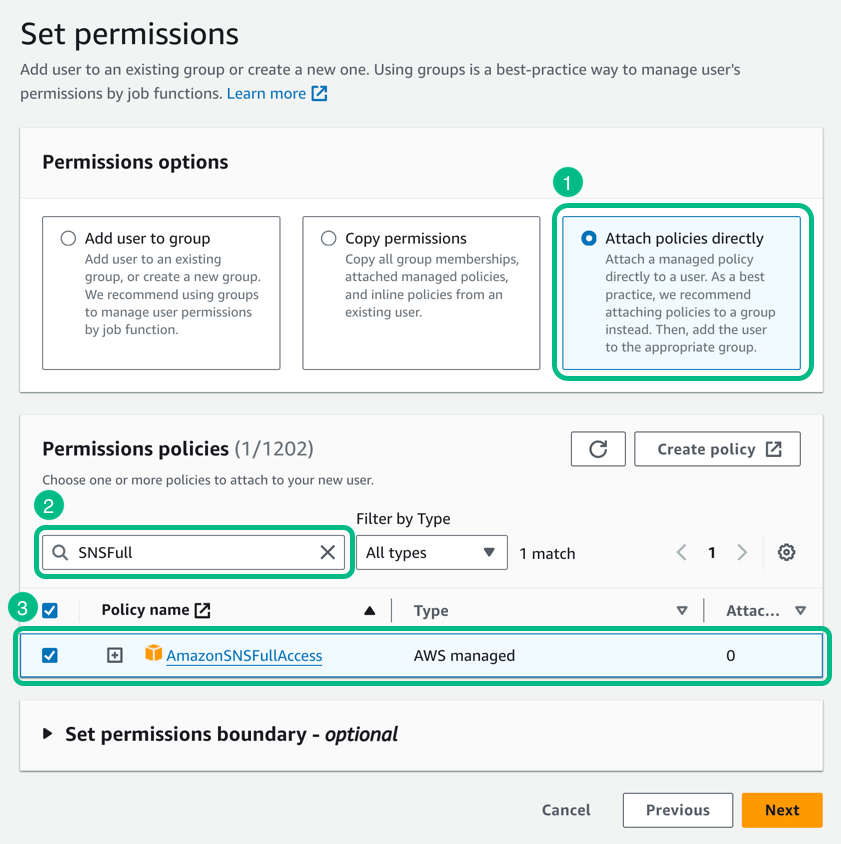The width and height of the screenshot is (841, 844).
Task: Clear the SNSFull search with the X icon
Action: click(x=328, y=552)
